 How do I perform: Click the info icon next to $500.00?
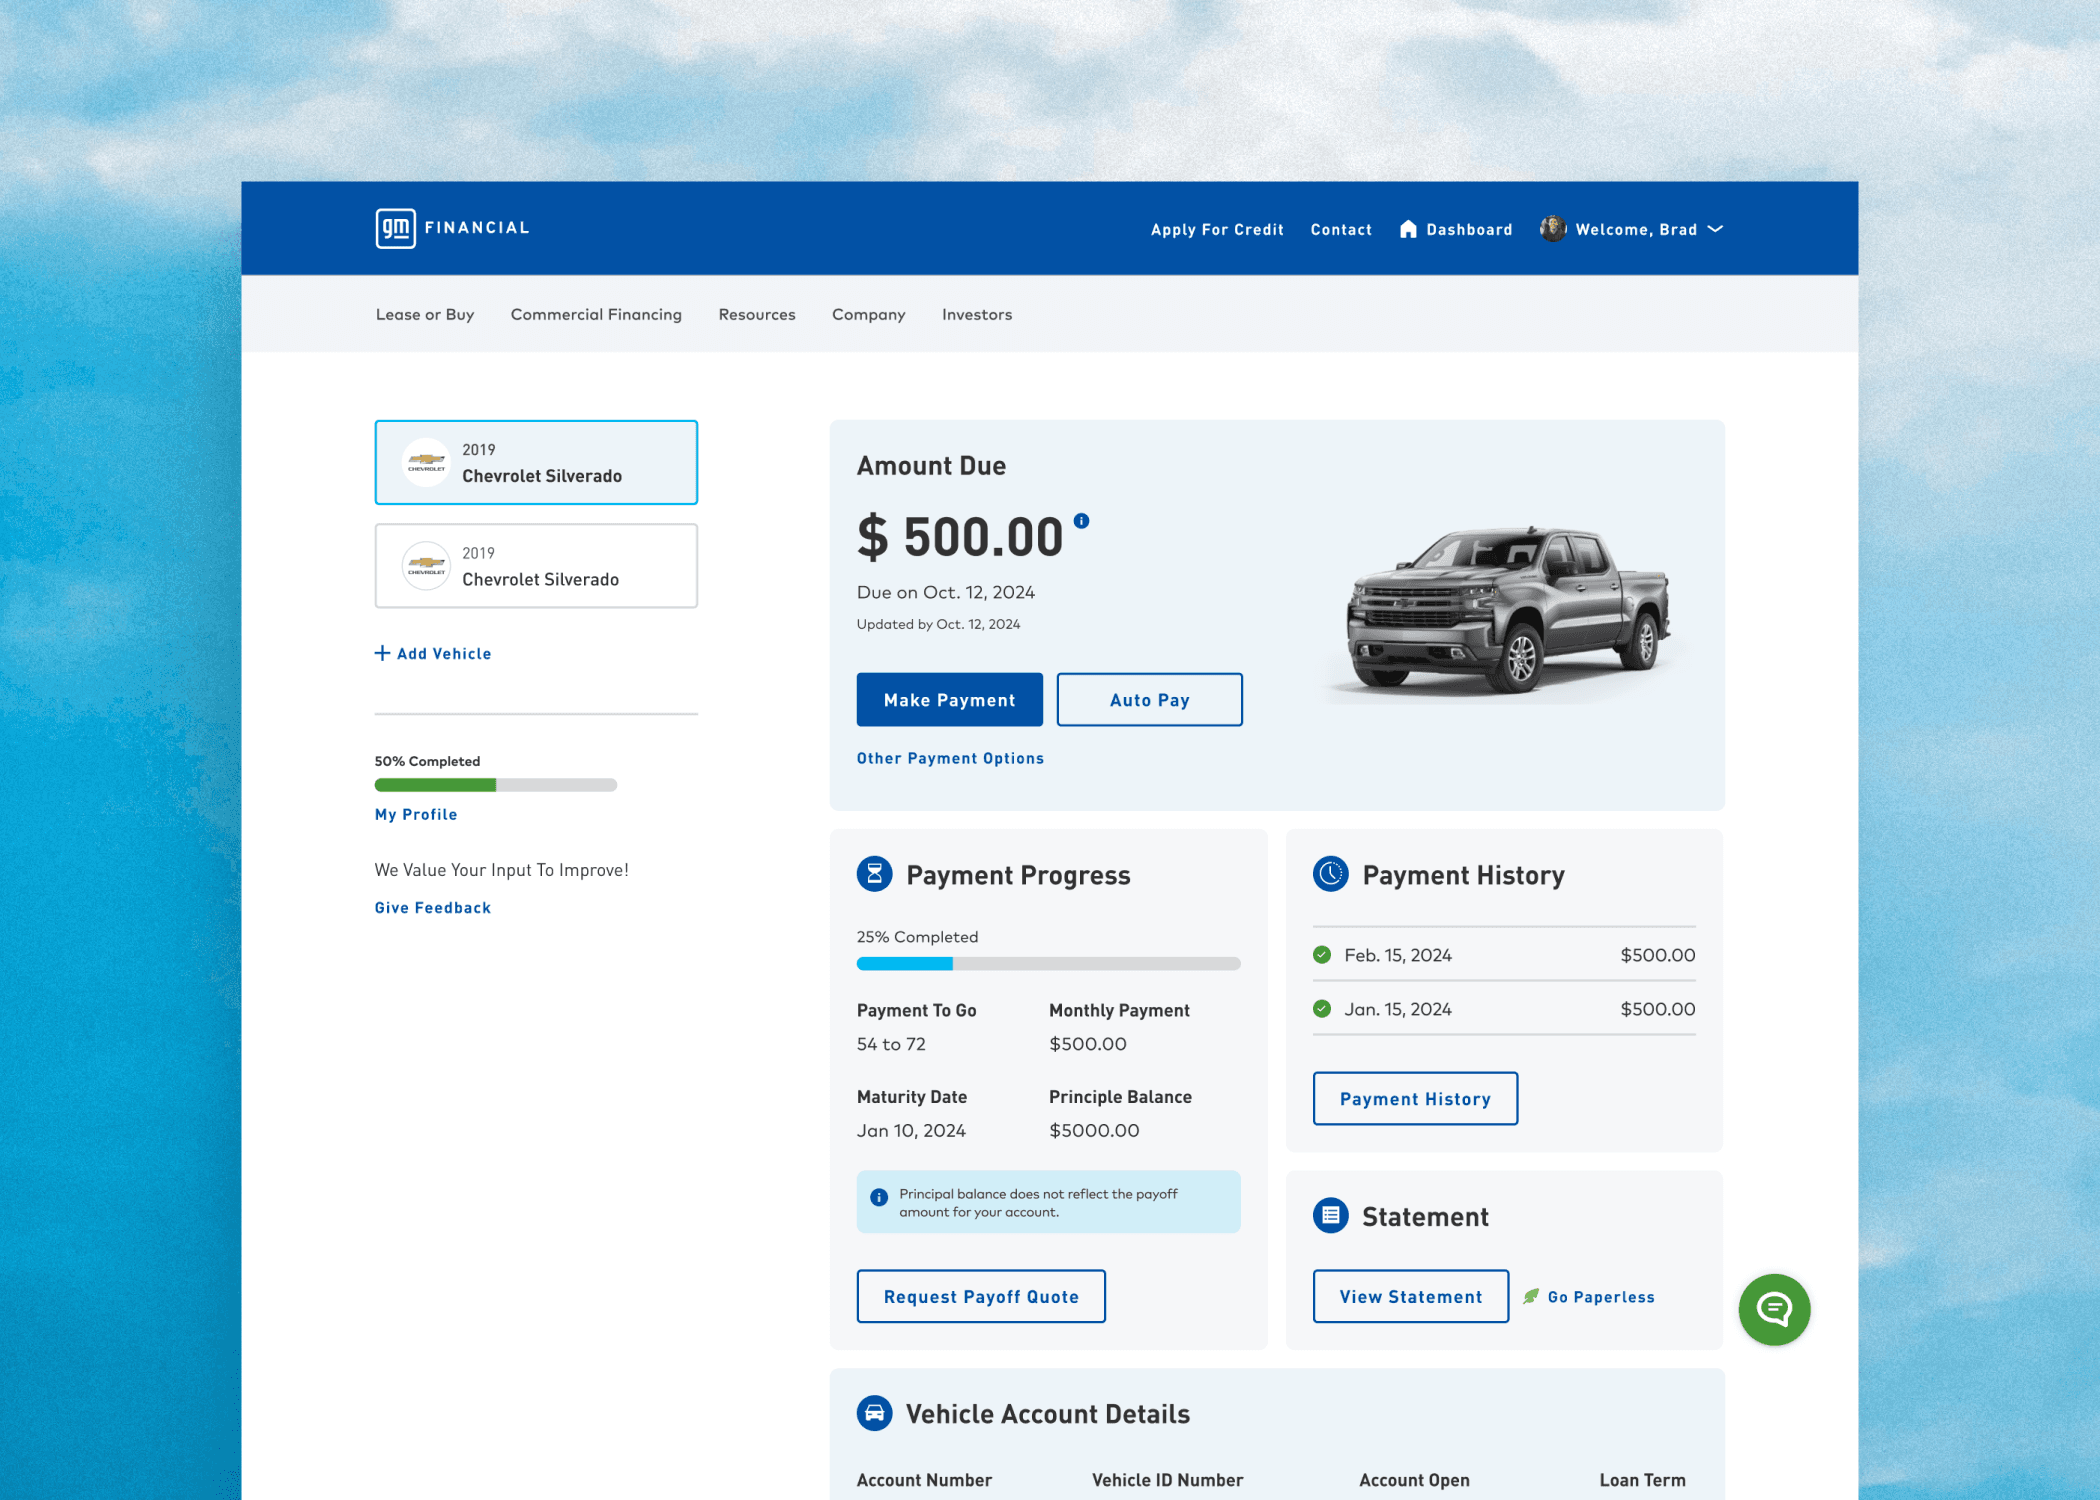click(x=1081, y=520)
